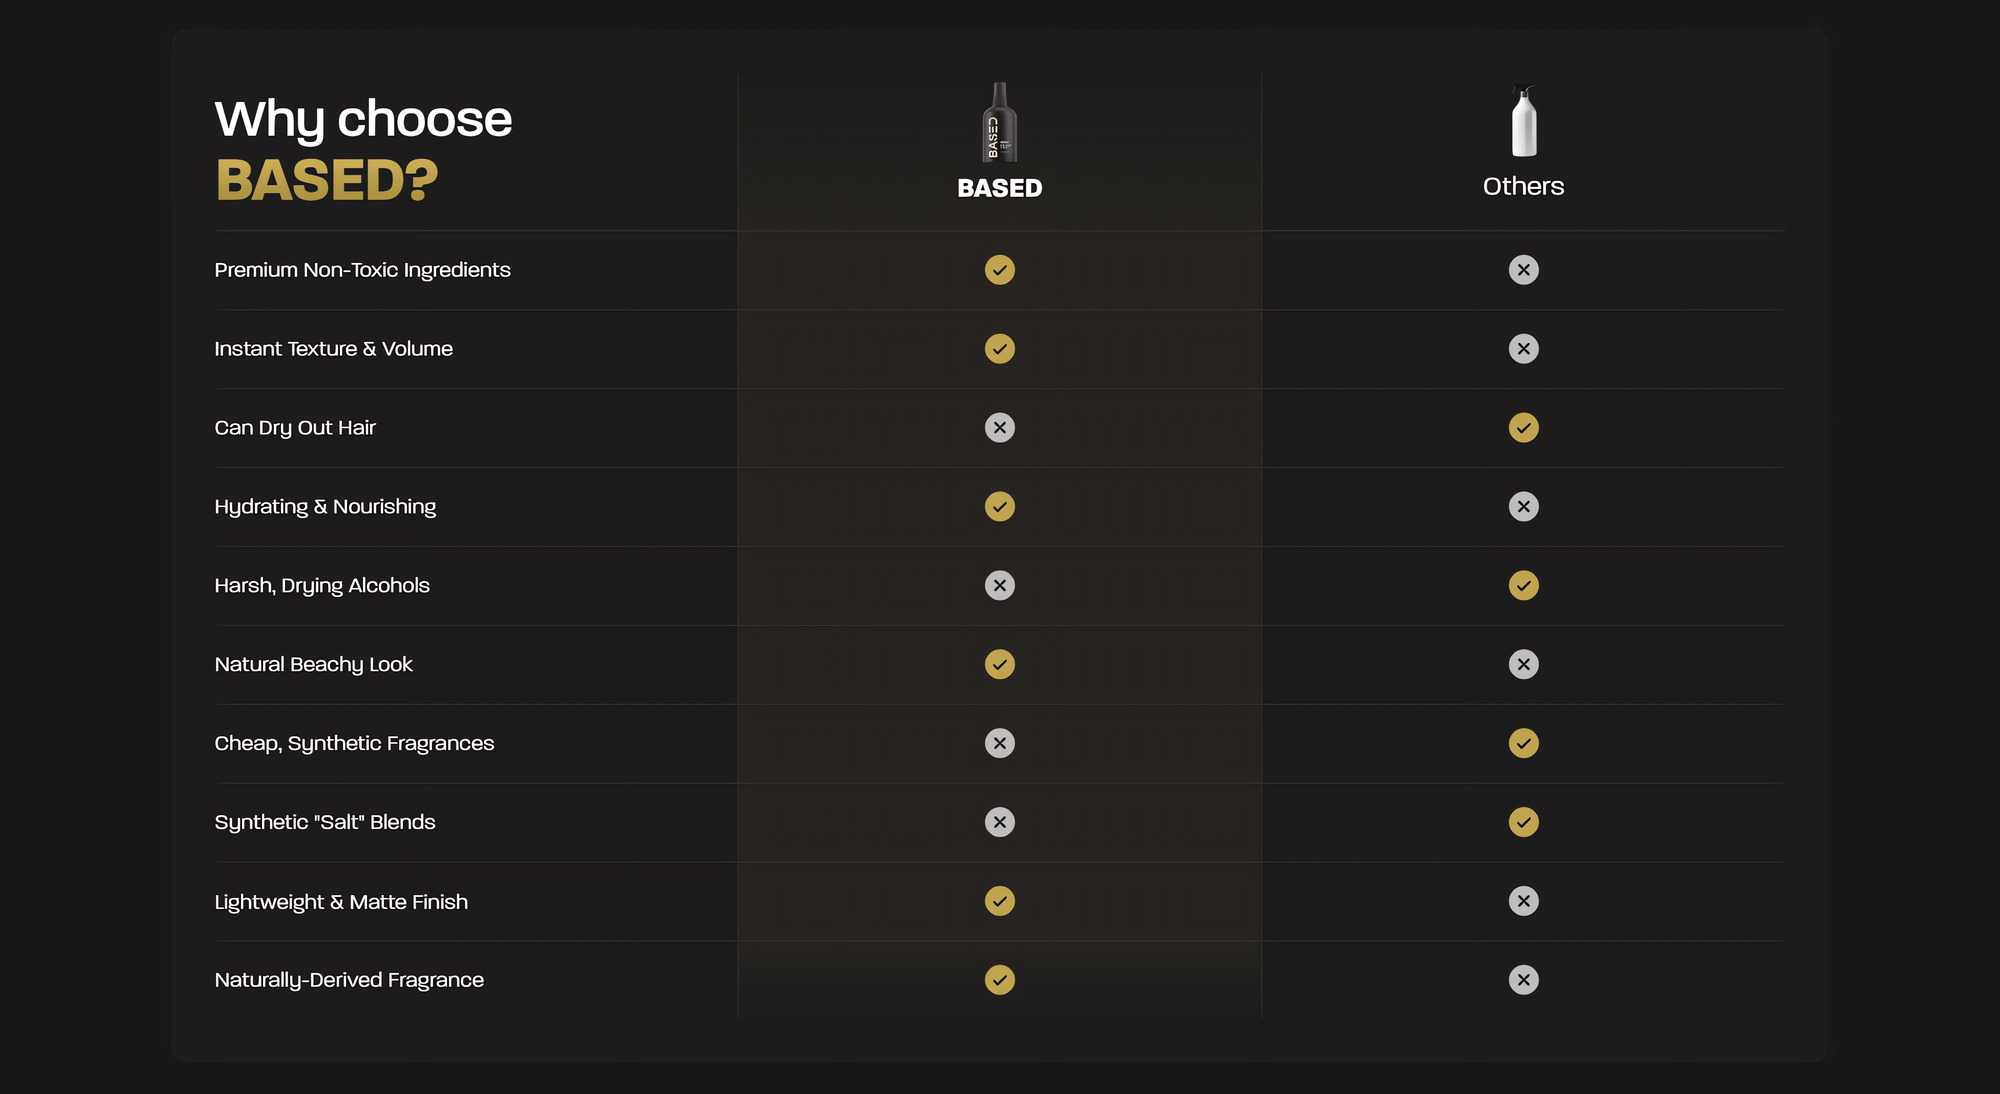2000x1094 pixels.
Task: Click the Others cross for Instant Texture & Volume
Action: pos(1523,349)
